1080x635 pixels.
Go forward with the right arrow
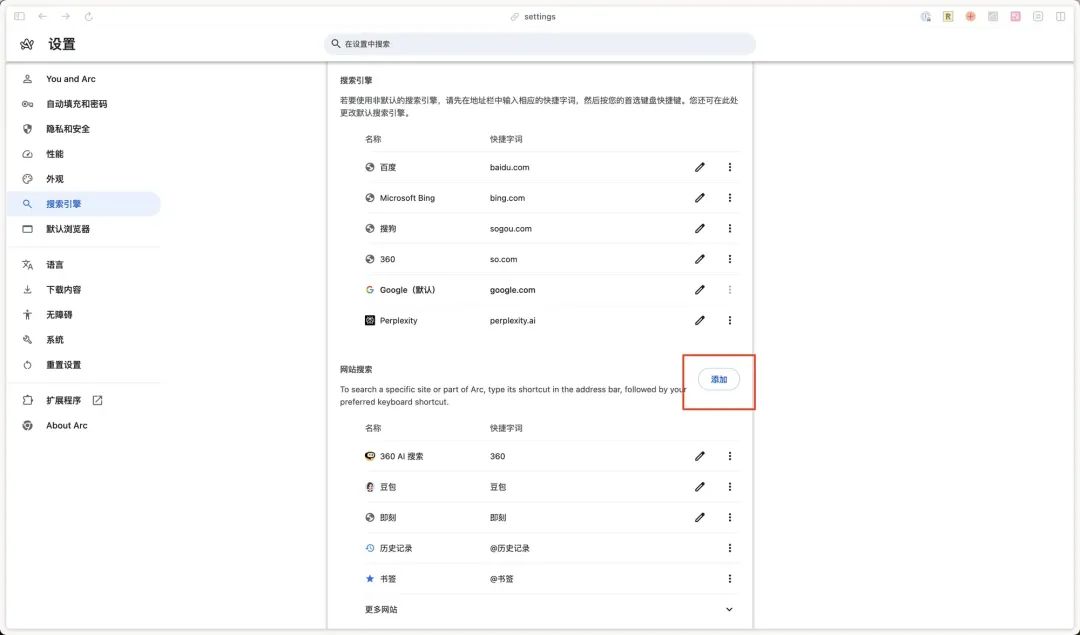[65, 16]
